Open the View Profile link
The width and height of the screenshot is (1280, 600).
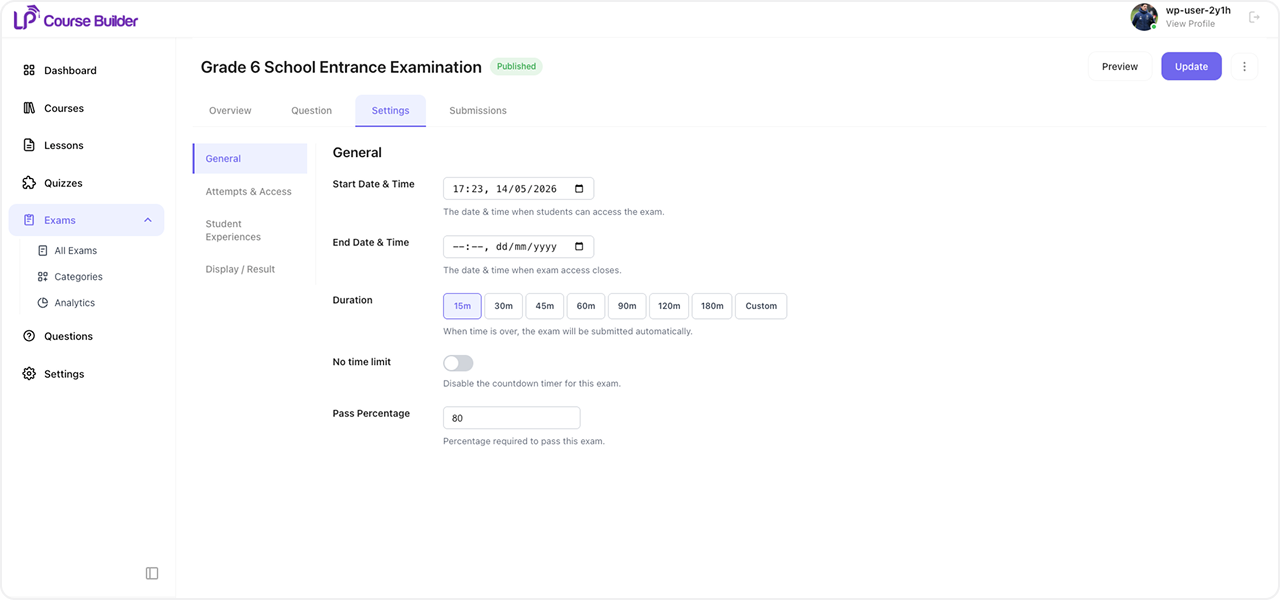(1190, 24)
